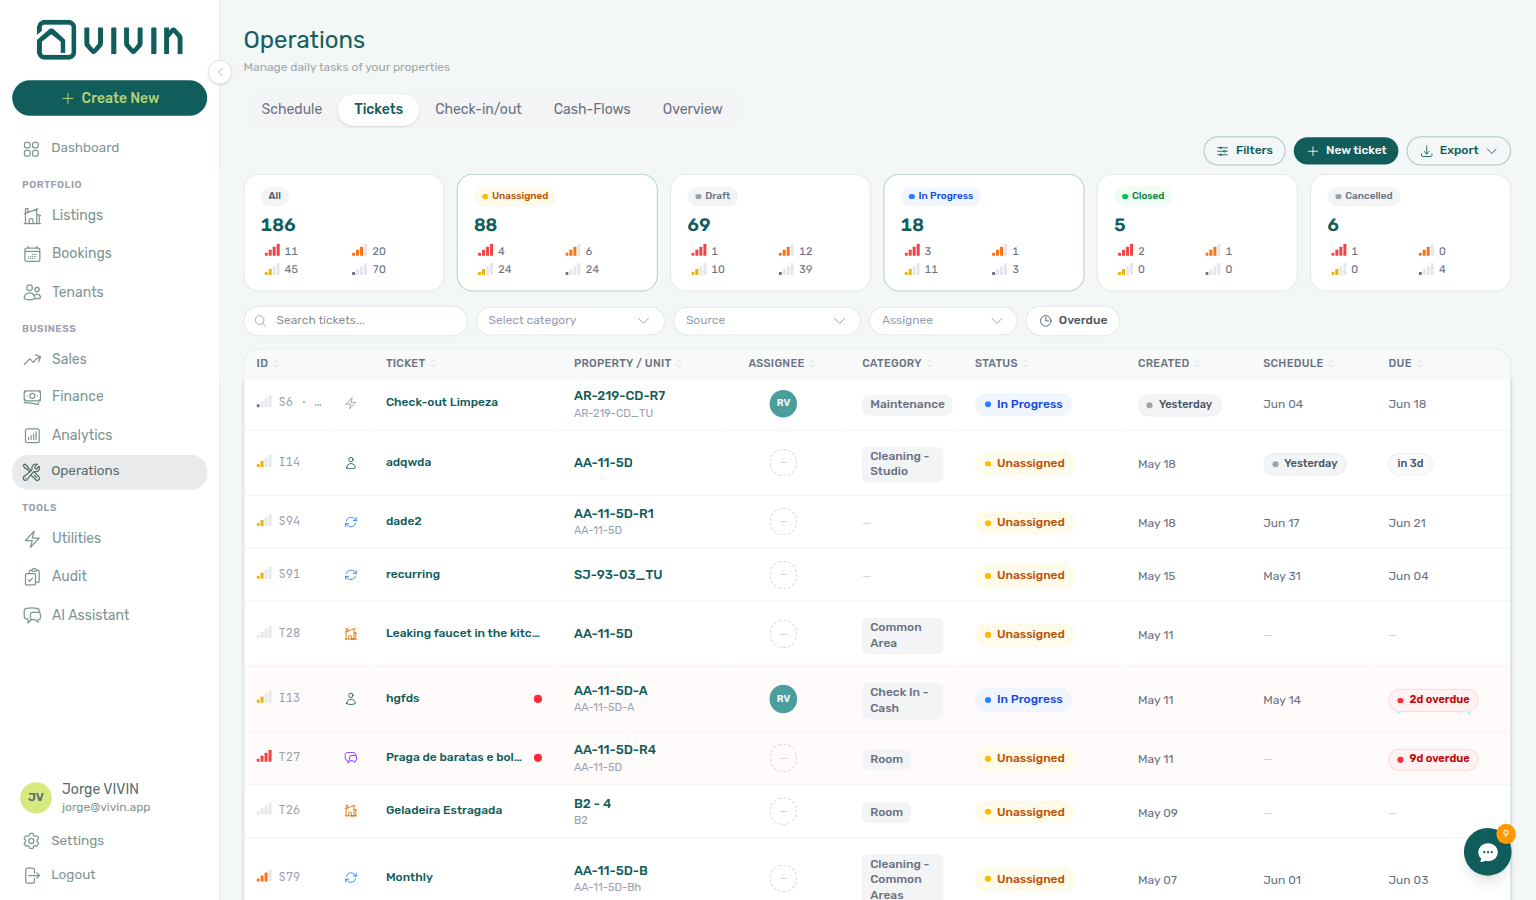Click the JV user avatar
Image resolution: width=1536 pixels, height=900 pixels.
coord(36,798)
